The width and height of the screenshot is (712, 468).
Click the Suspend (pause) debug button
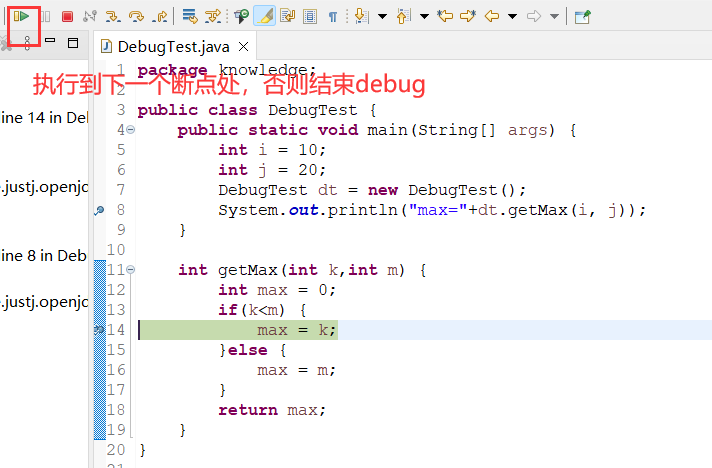pyautogui.click(x=45, y=17)
